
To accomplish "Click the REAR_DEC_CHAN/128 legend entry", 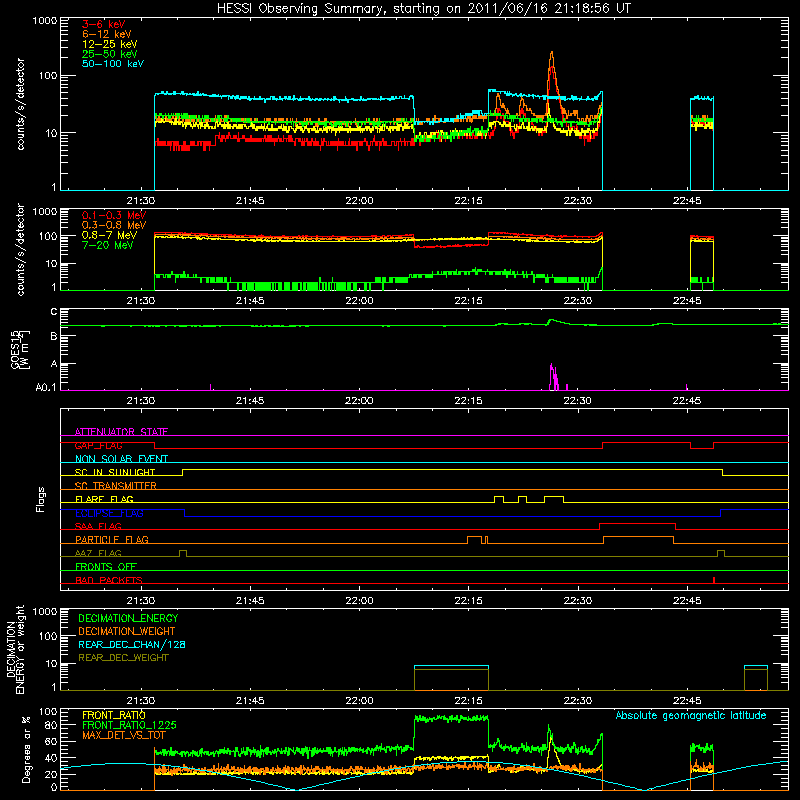I will click(132, 644).
